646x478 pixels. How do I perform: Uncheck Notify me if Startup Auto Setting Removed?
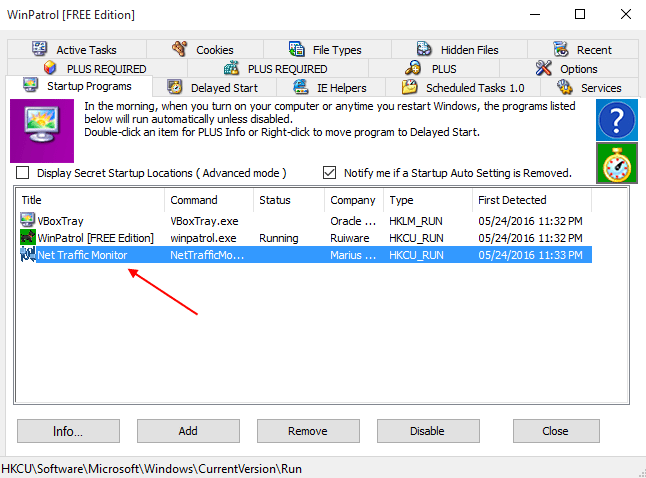[330, 173]
